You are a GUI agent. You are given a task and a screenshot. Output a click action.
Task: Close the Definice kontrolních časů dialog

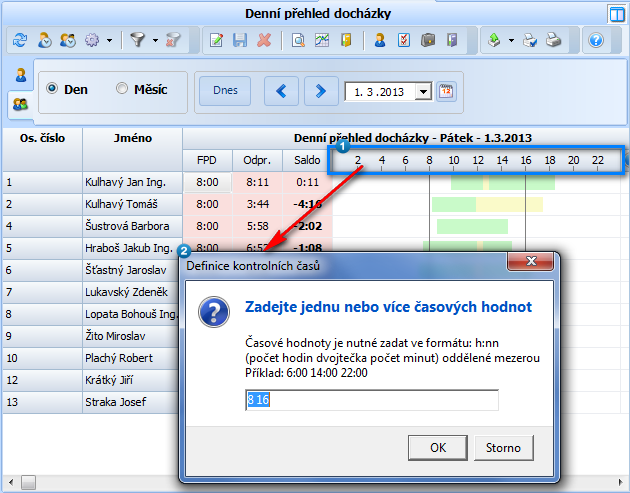click(x=531, y=262)
